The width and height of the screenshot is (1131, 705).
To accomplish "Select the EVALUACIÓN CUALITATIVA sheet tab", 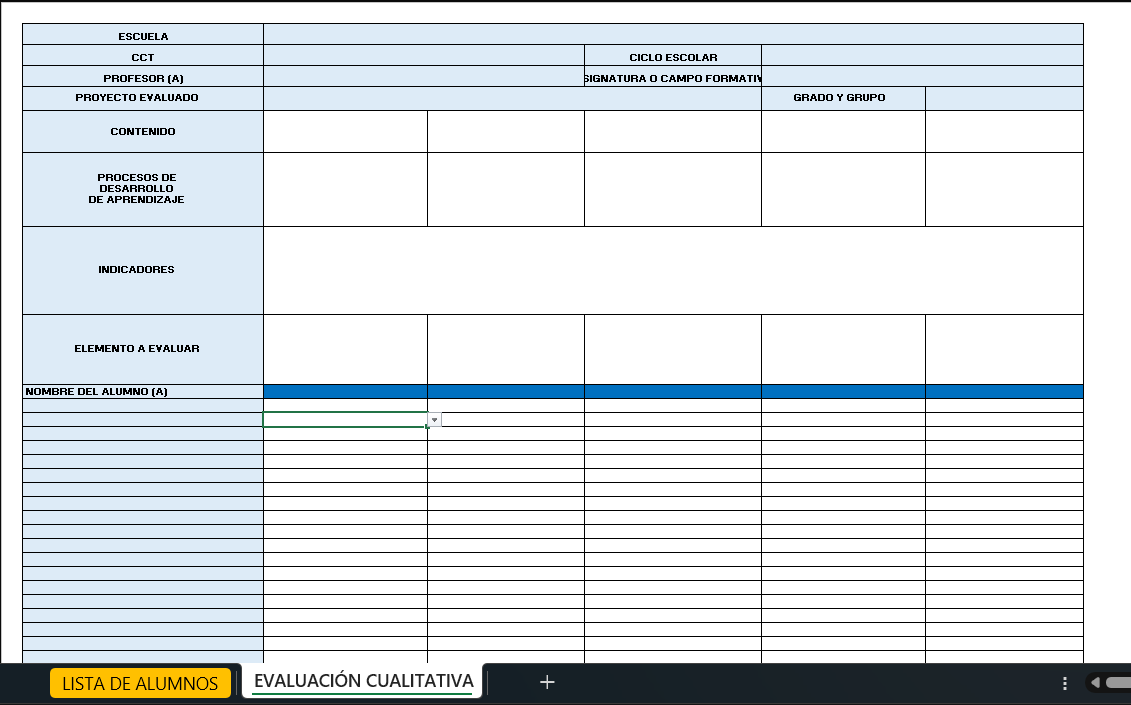I will 363,681.
